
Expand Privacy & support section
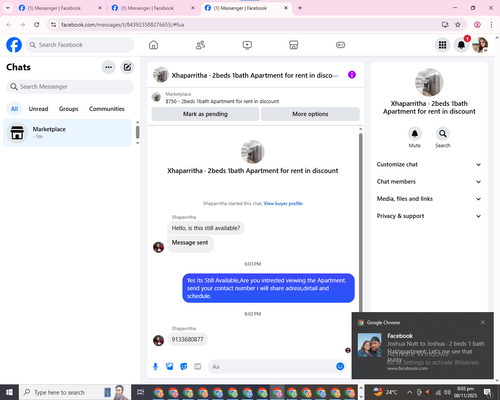point(429,216)
